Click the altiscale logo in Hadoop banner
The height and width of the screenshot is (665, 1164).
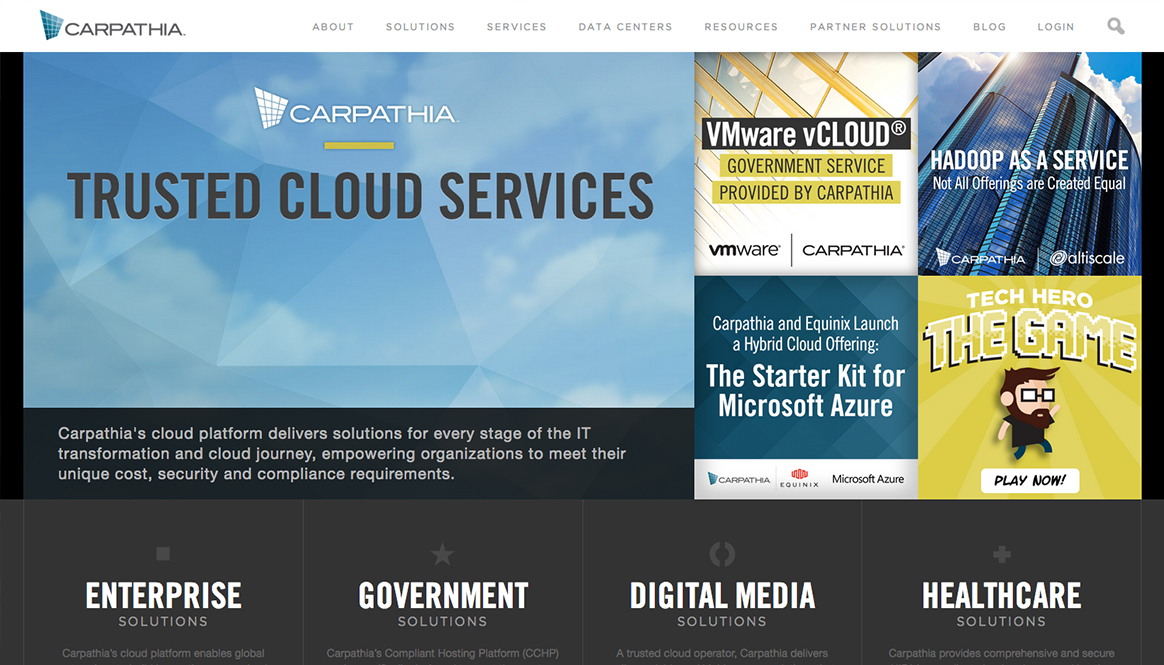point(1087,258)
